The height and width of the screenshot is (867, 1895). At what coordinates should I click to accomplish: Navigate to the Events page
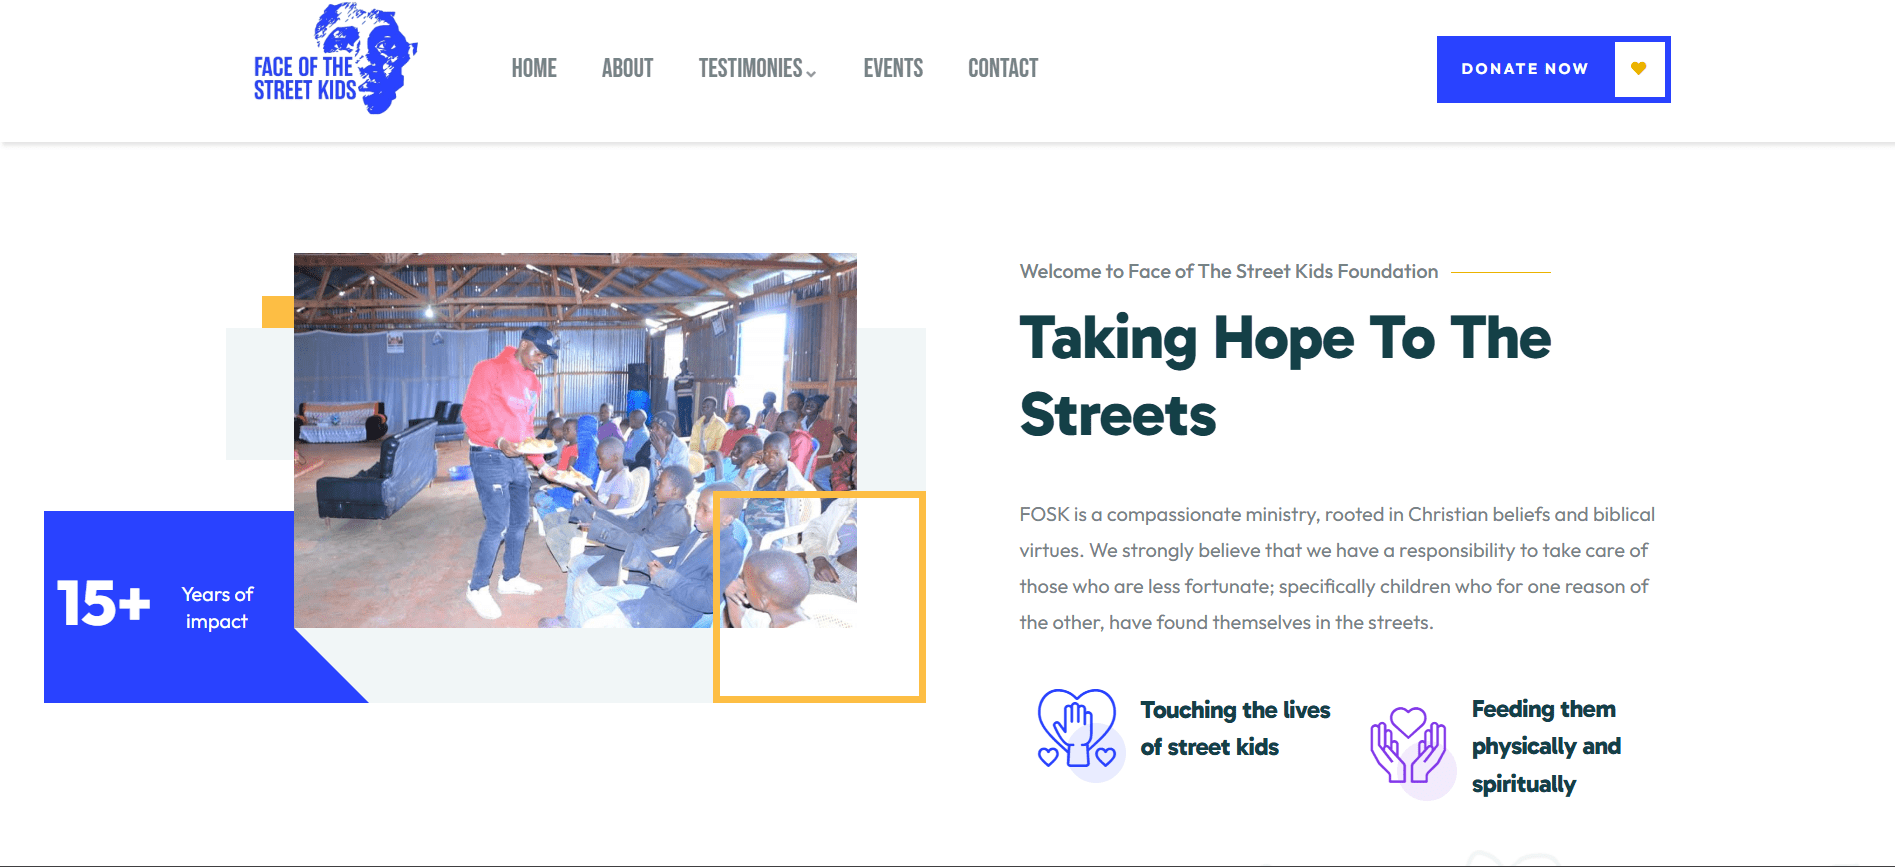[893, 69]
